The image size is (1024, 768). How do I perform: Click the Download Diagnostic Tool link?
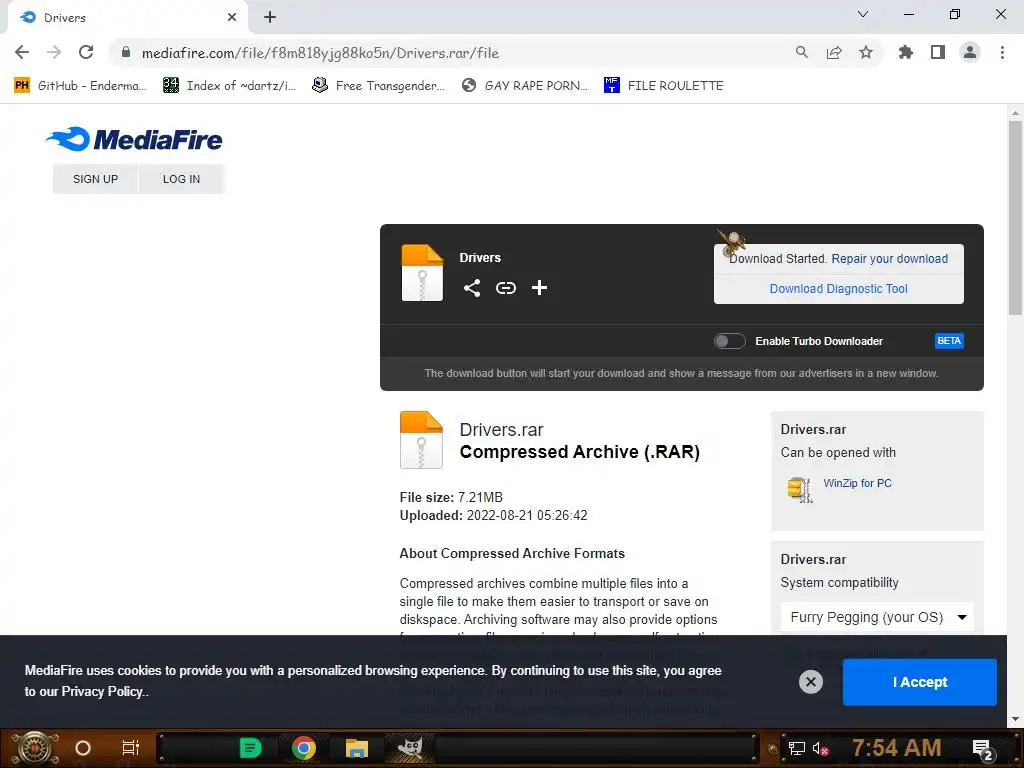coord(839,289)
